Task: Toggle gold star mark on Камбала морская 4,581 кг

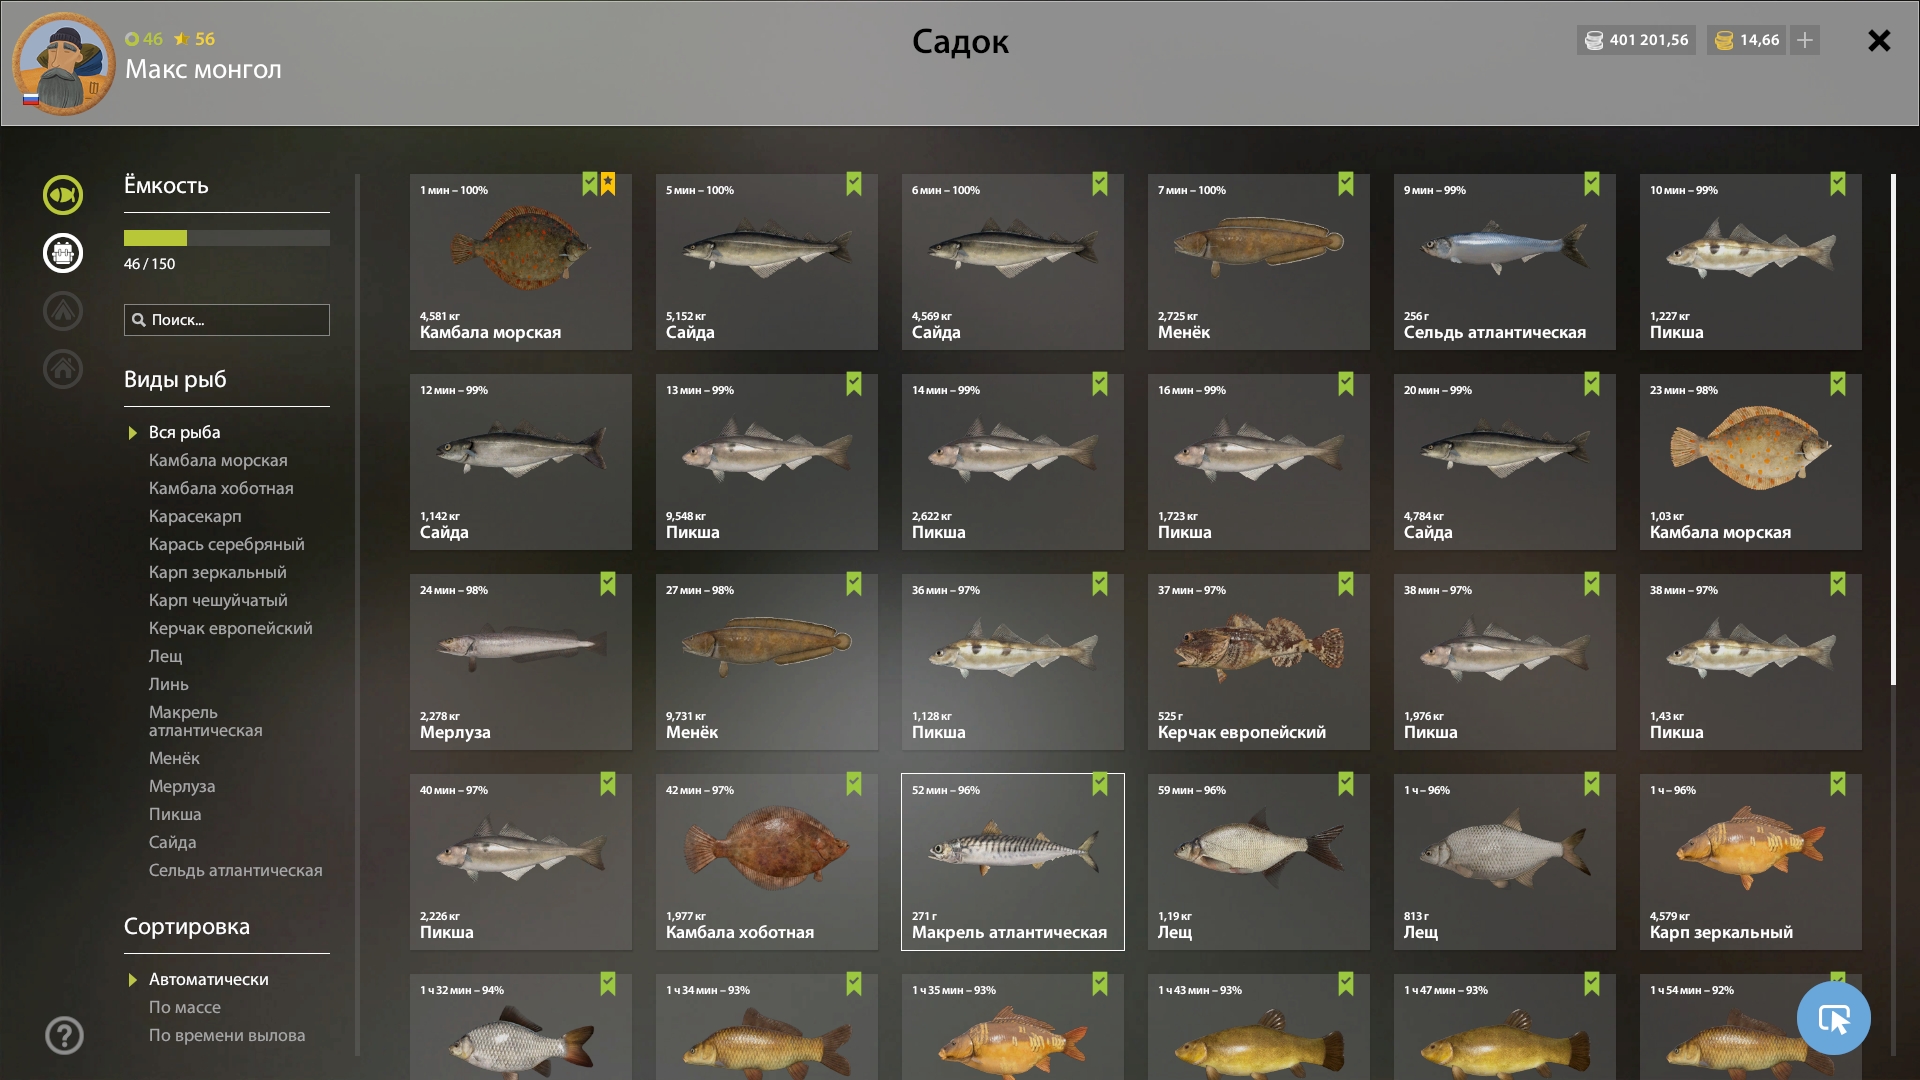Action: click(x=608, y=184)
